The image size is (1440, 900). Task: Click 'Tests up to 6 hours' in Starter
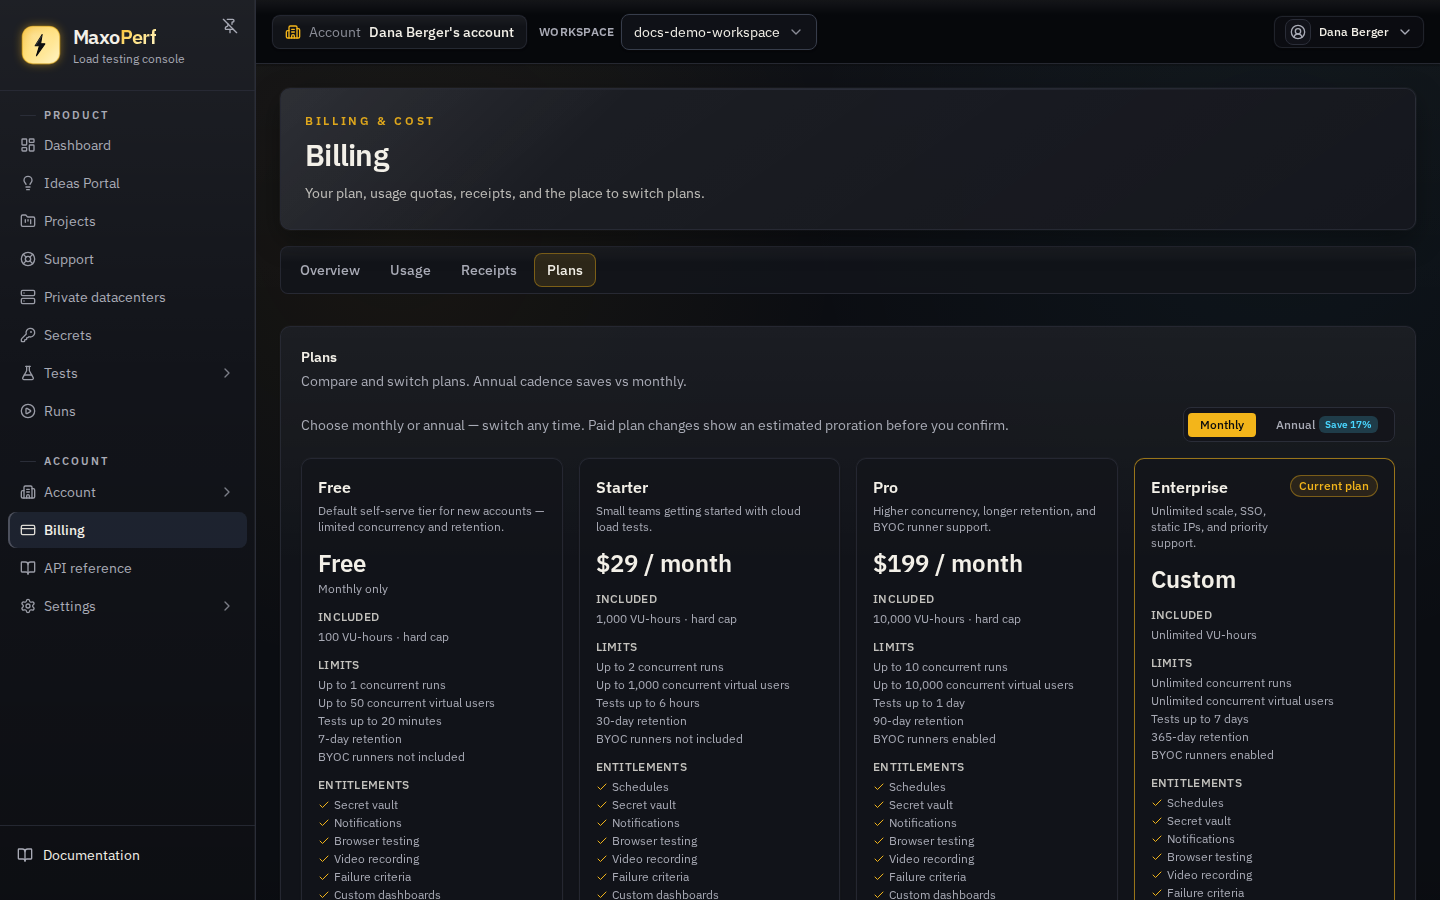tap(648, 703)
